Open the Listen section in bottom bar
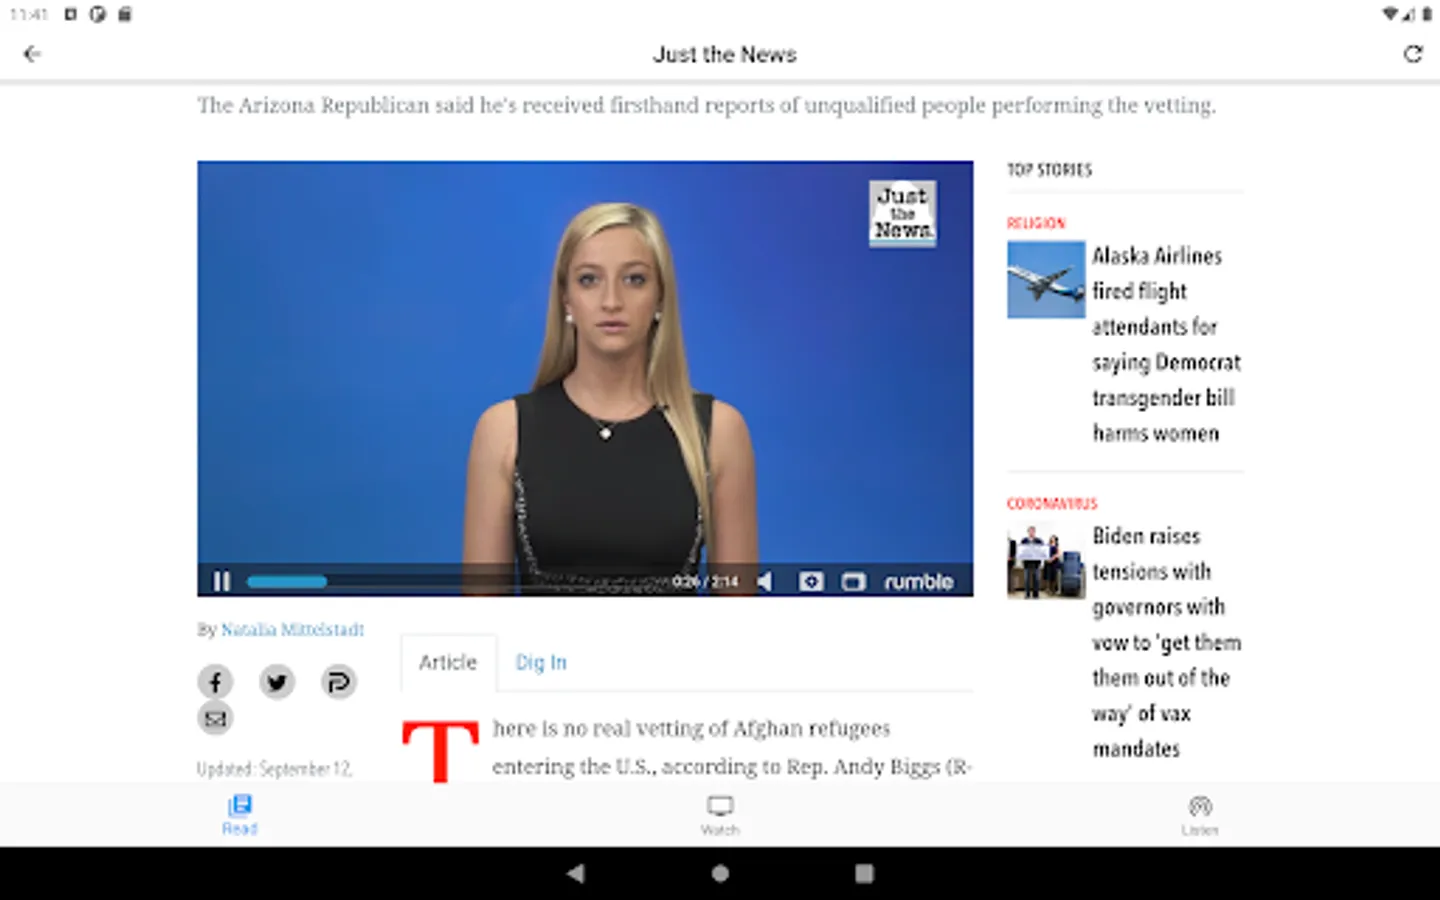 click(x=1200, y=814)
